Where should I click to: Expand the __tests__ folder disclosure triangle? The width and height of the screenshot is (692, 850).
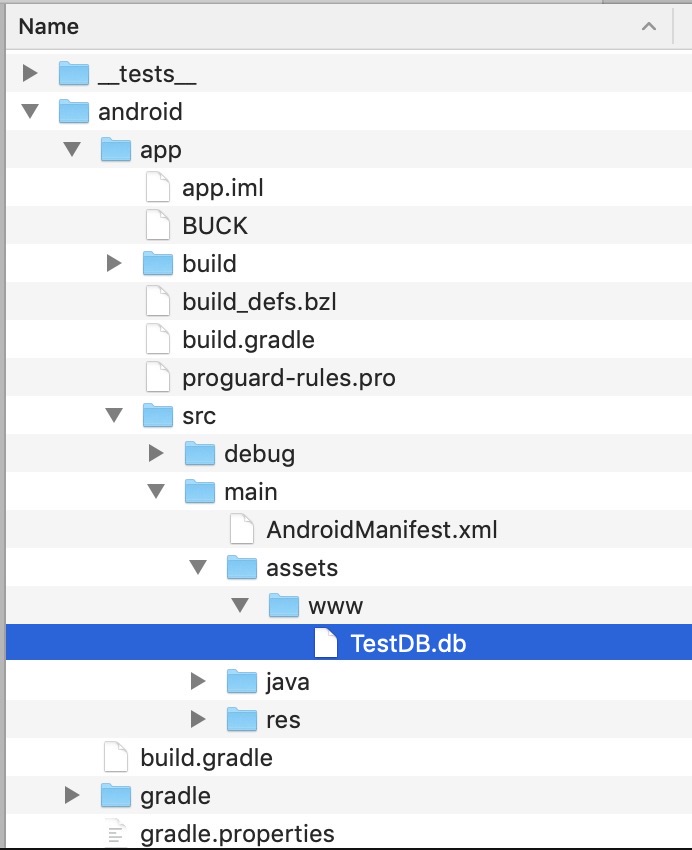click(x=30, y=73)
